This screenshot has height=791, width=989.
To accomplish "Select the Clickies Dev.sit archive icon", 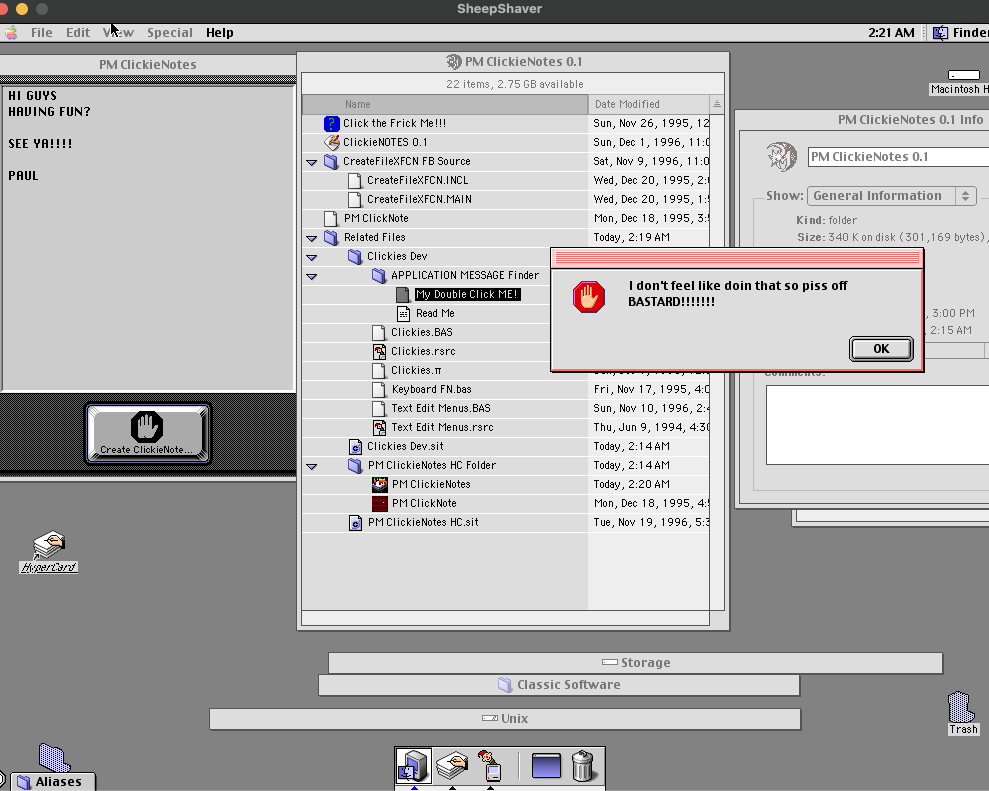I will (355, 447).
